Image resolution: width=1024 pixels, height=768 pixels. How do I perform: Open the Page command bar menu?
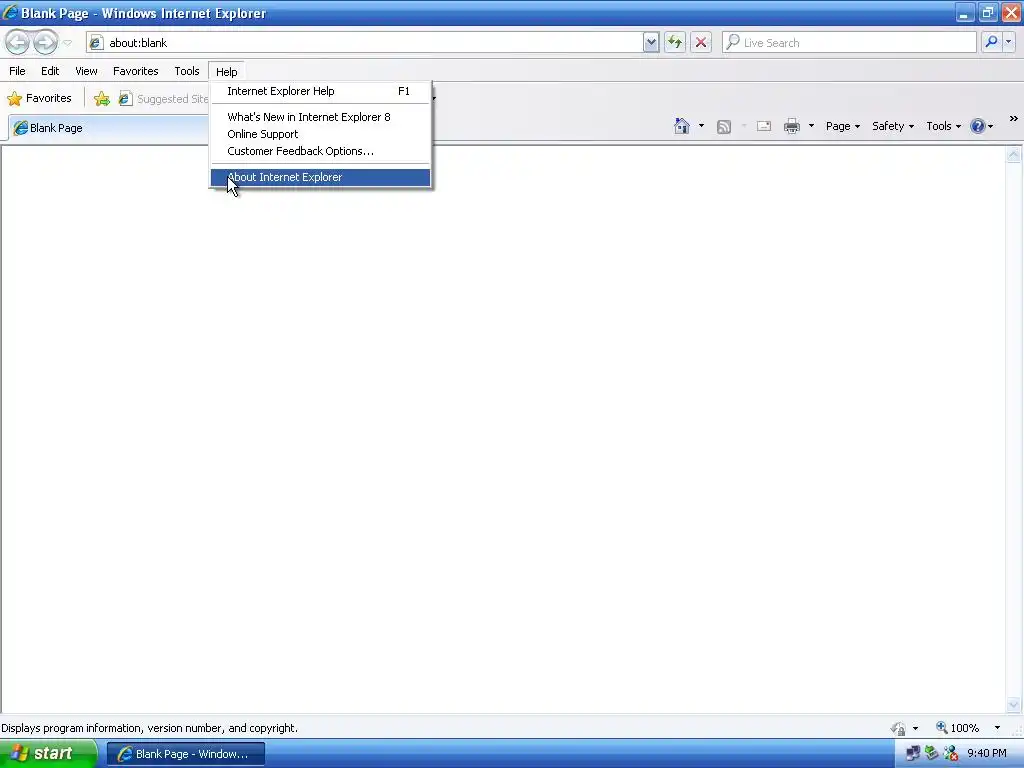click(x=842, y=126)
